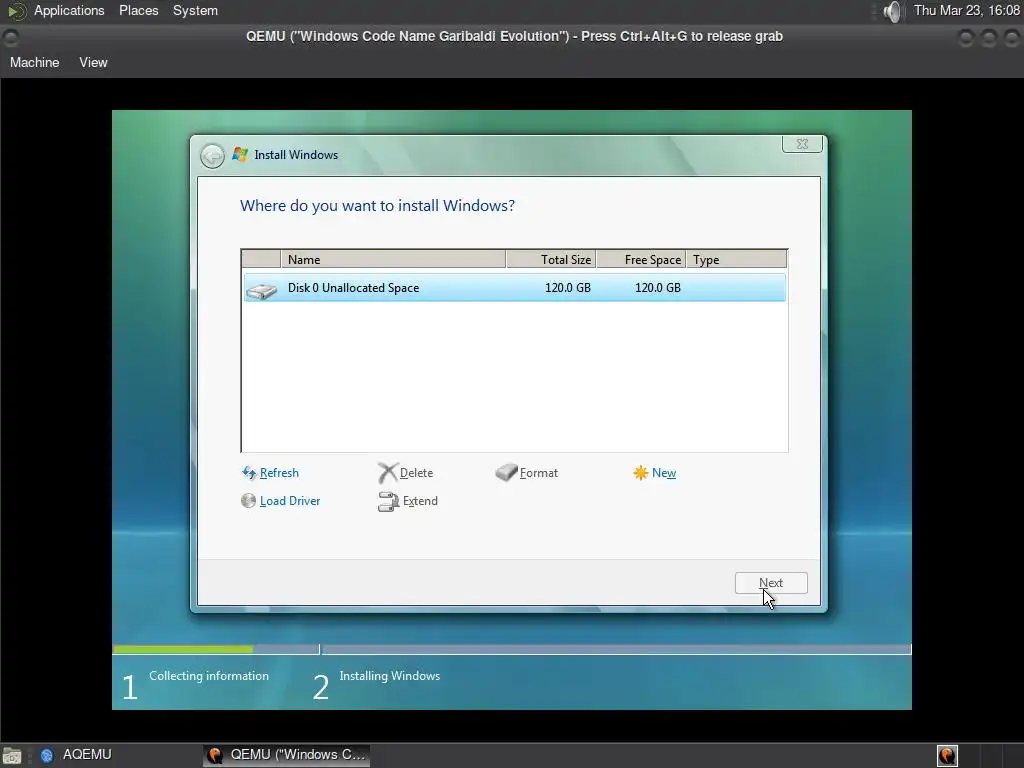This screenshot has width=1024, height=768.
Task: Click the AQEMU taskbar icon
Action: [x=46, y=756]
